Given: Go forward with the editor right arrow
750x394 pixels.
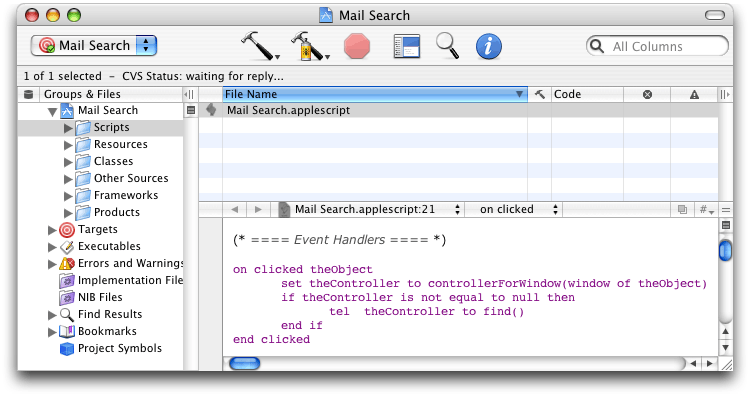Looking at the screenshot, I should tap(258, 209).
